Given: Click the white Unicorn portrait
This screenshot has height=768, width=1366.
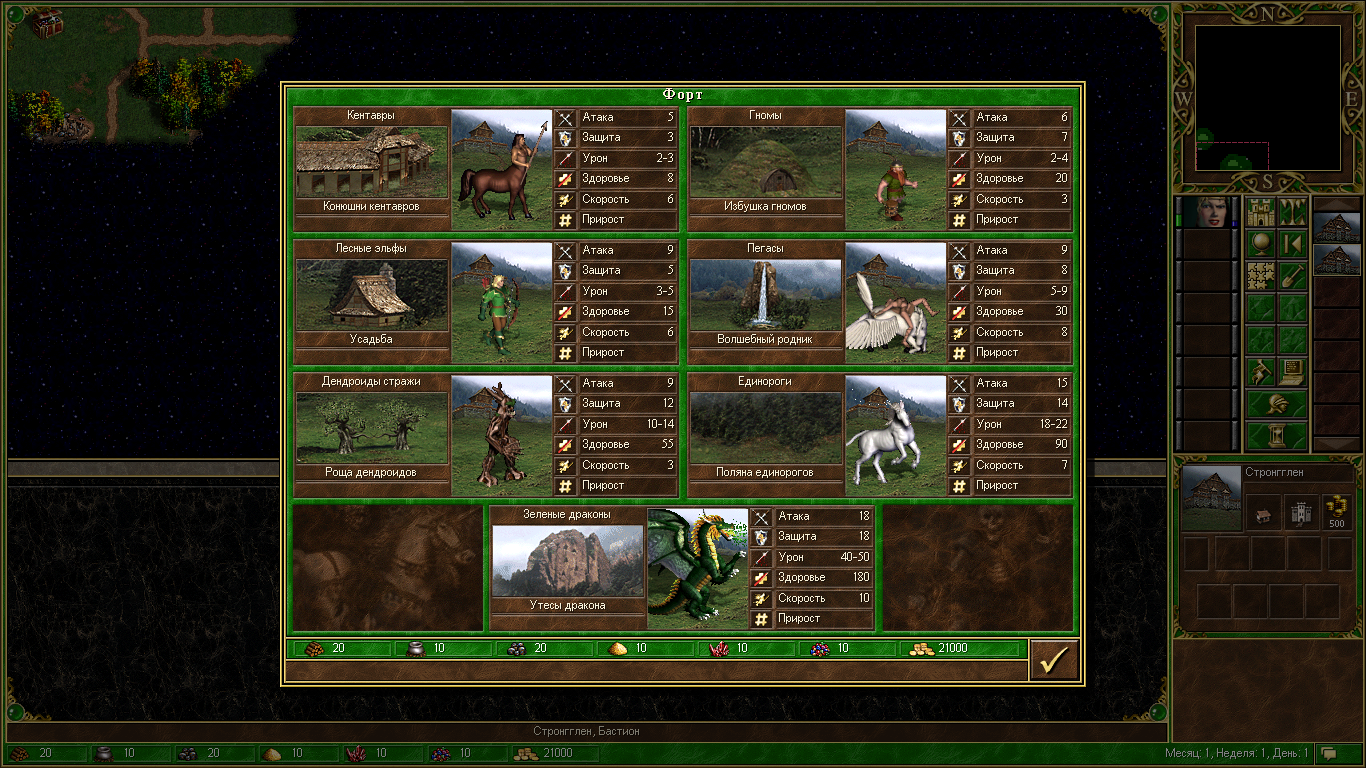Looking at the screenshot, I should click(895, 435).
